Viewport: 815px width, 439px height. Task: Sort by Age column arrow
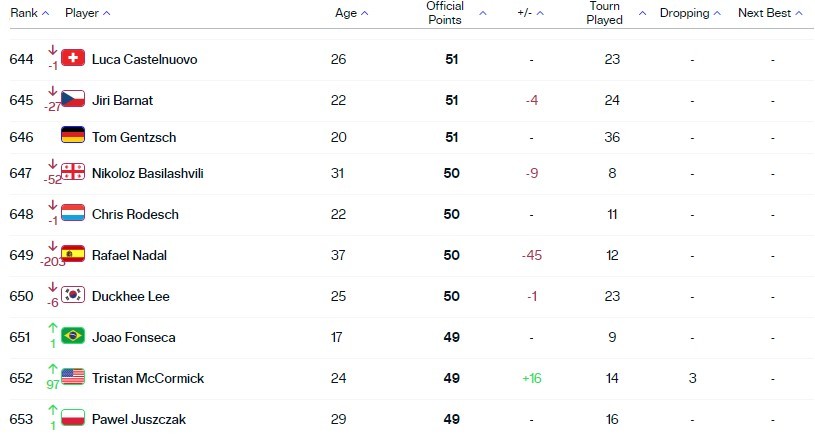(x=364, y=14)
